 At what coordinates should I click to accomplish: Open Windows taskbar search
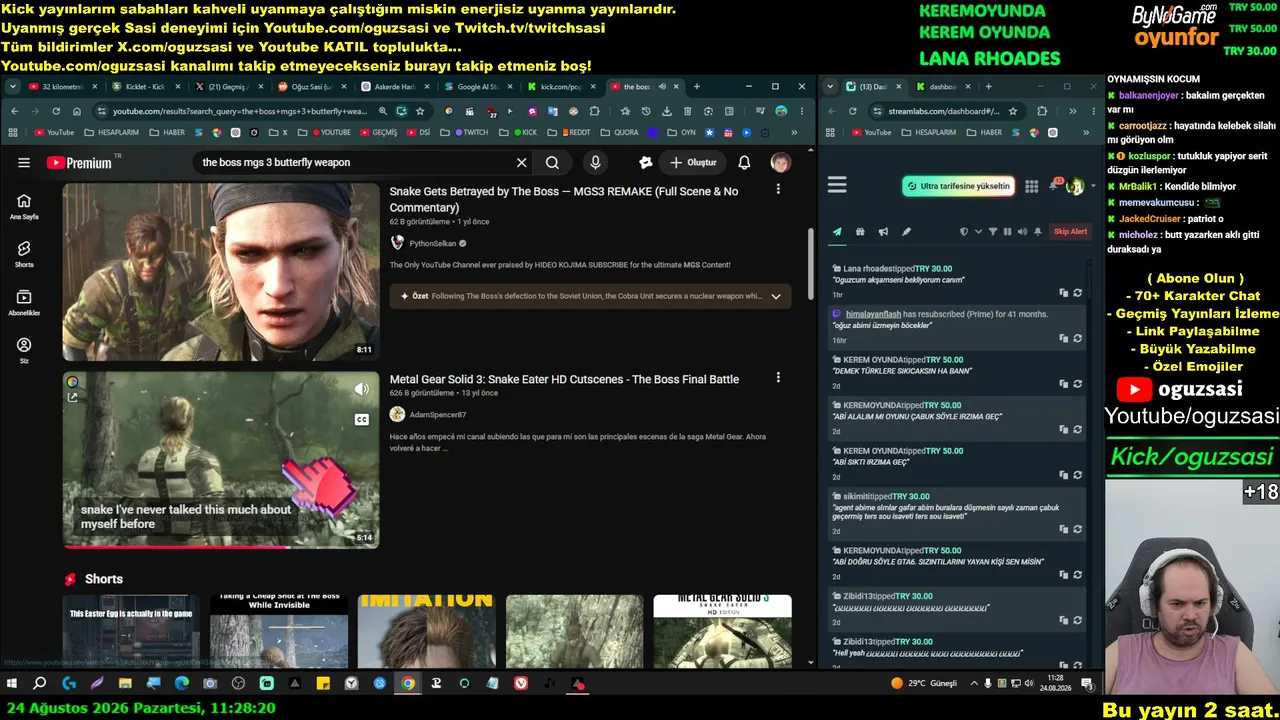pyautogui.click(x=40, y=684)
